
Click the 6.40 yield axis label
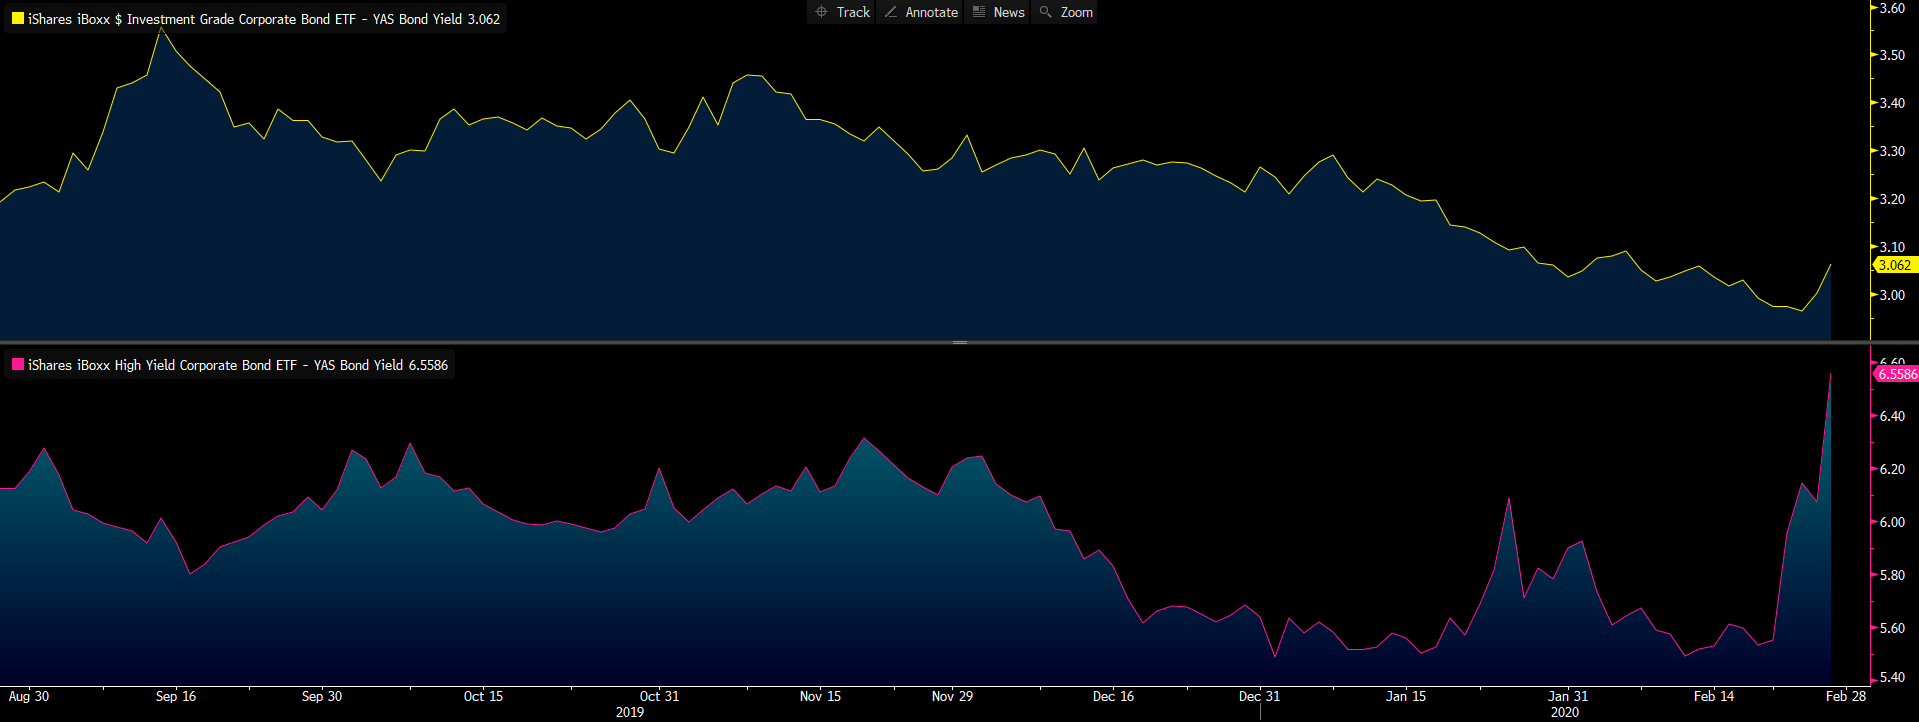pyautogui.click(x=1892, y=416)
